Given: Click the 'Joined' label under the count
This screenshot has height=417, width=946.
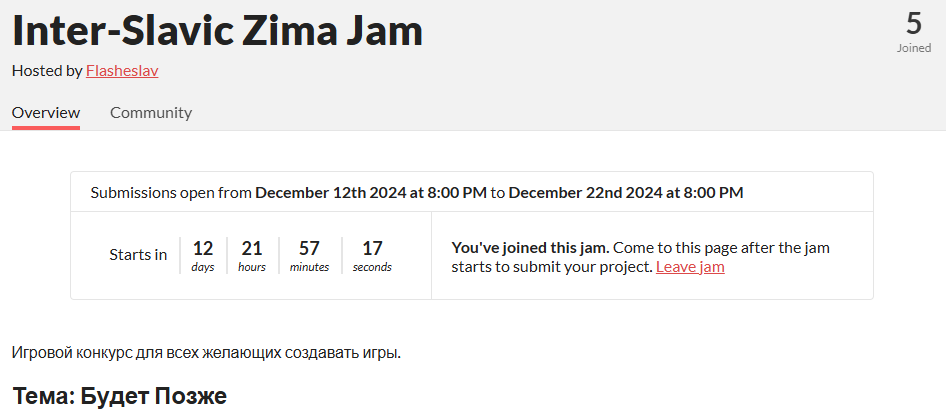Looking at the screenshot, I should (x=914, y=47).
